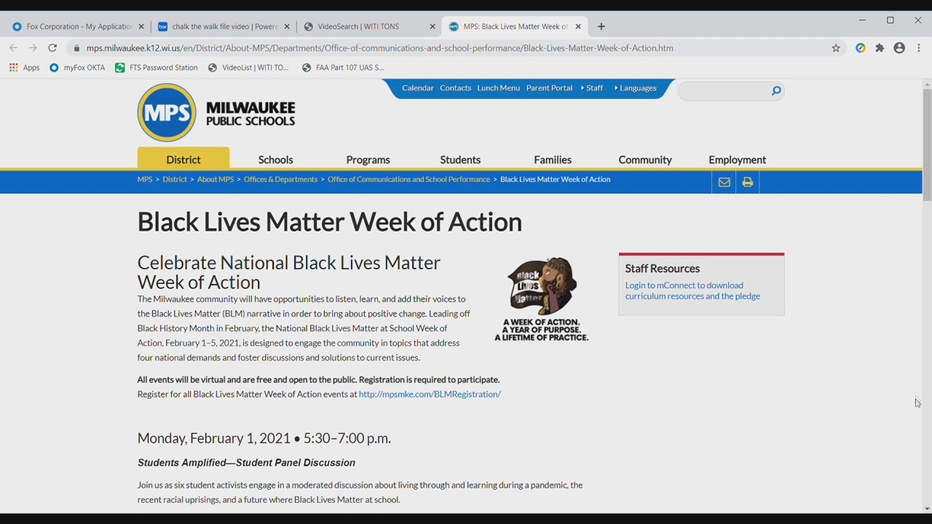Click the MPS circular logo
932x524 pixels.
tap(166, 112)
